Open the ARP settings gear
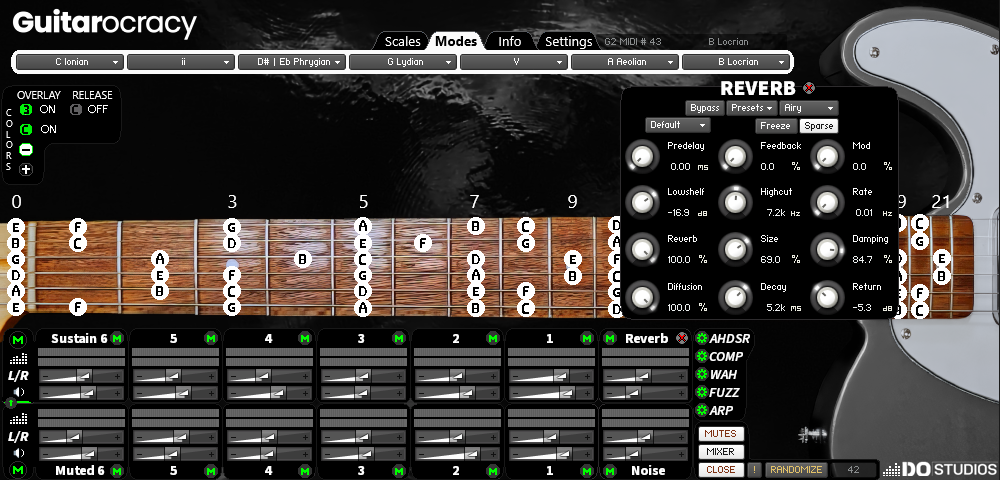 702,410
